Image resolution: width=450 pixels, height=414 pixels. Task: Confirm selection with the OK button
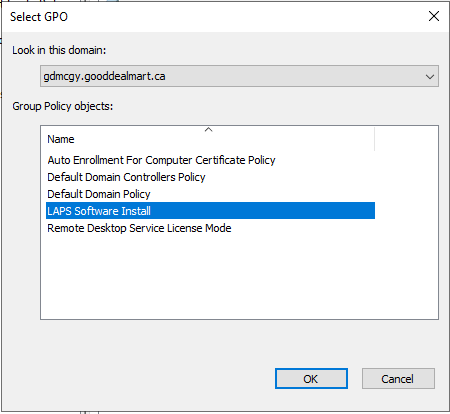tap(311, 379)
